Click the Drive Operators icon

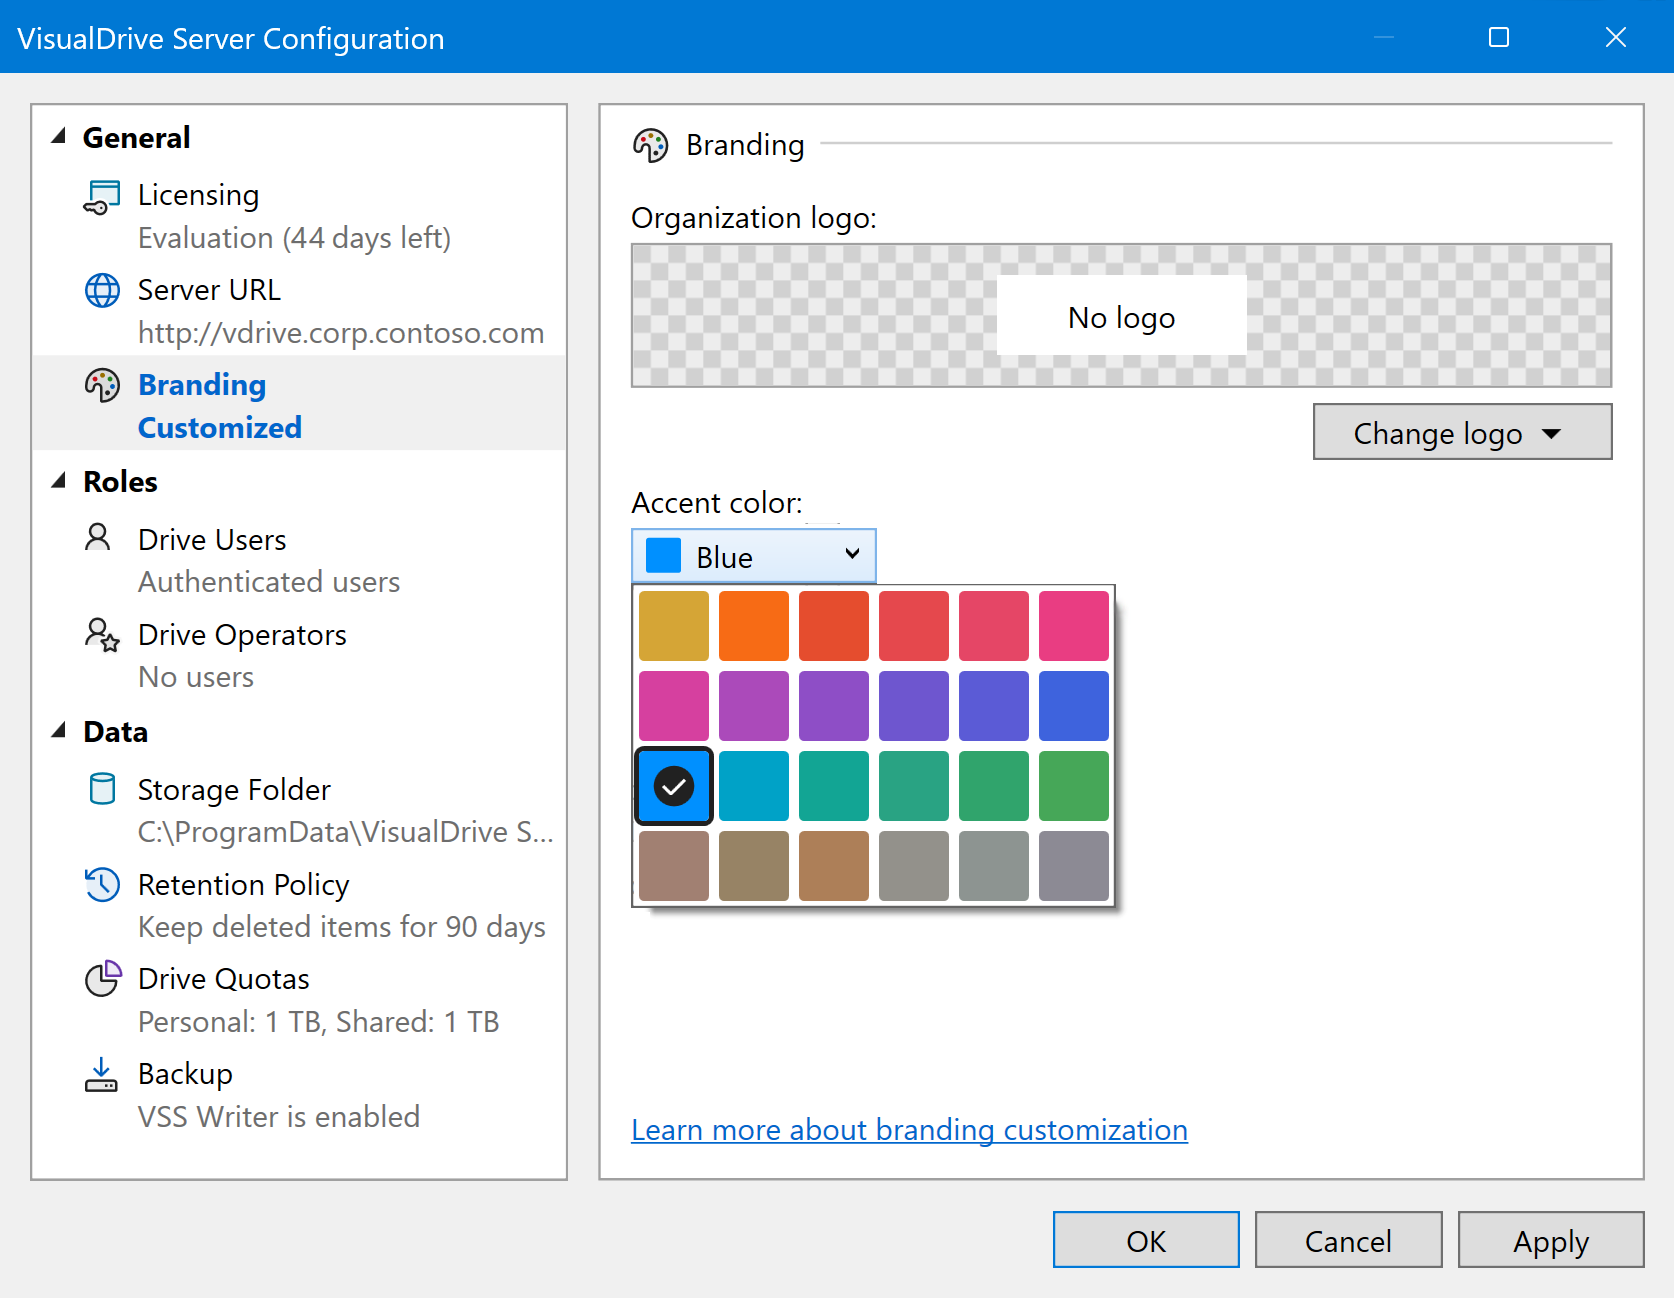point(102,635)
